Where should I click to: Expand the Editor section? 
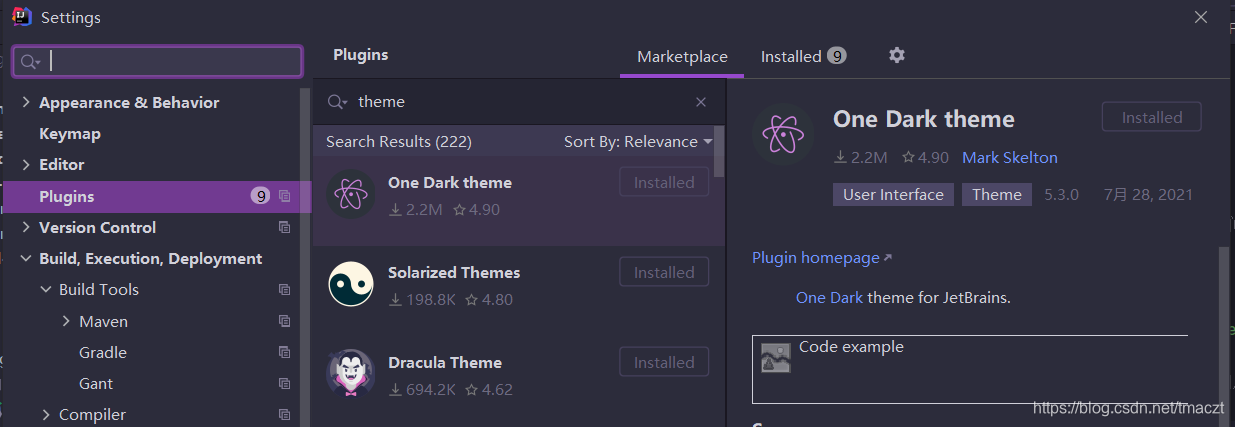25,165
